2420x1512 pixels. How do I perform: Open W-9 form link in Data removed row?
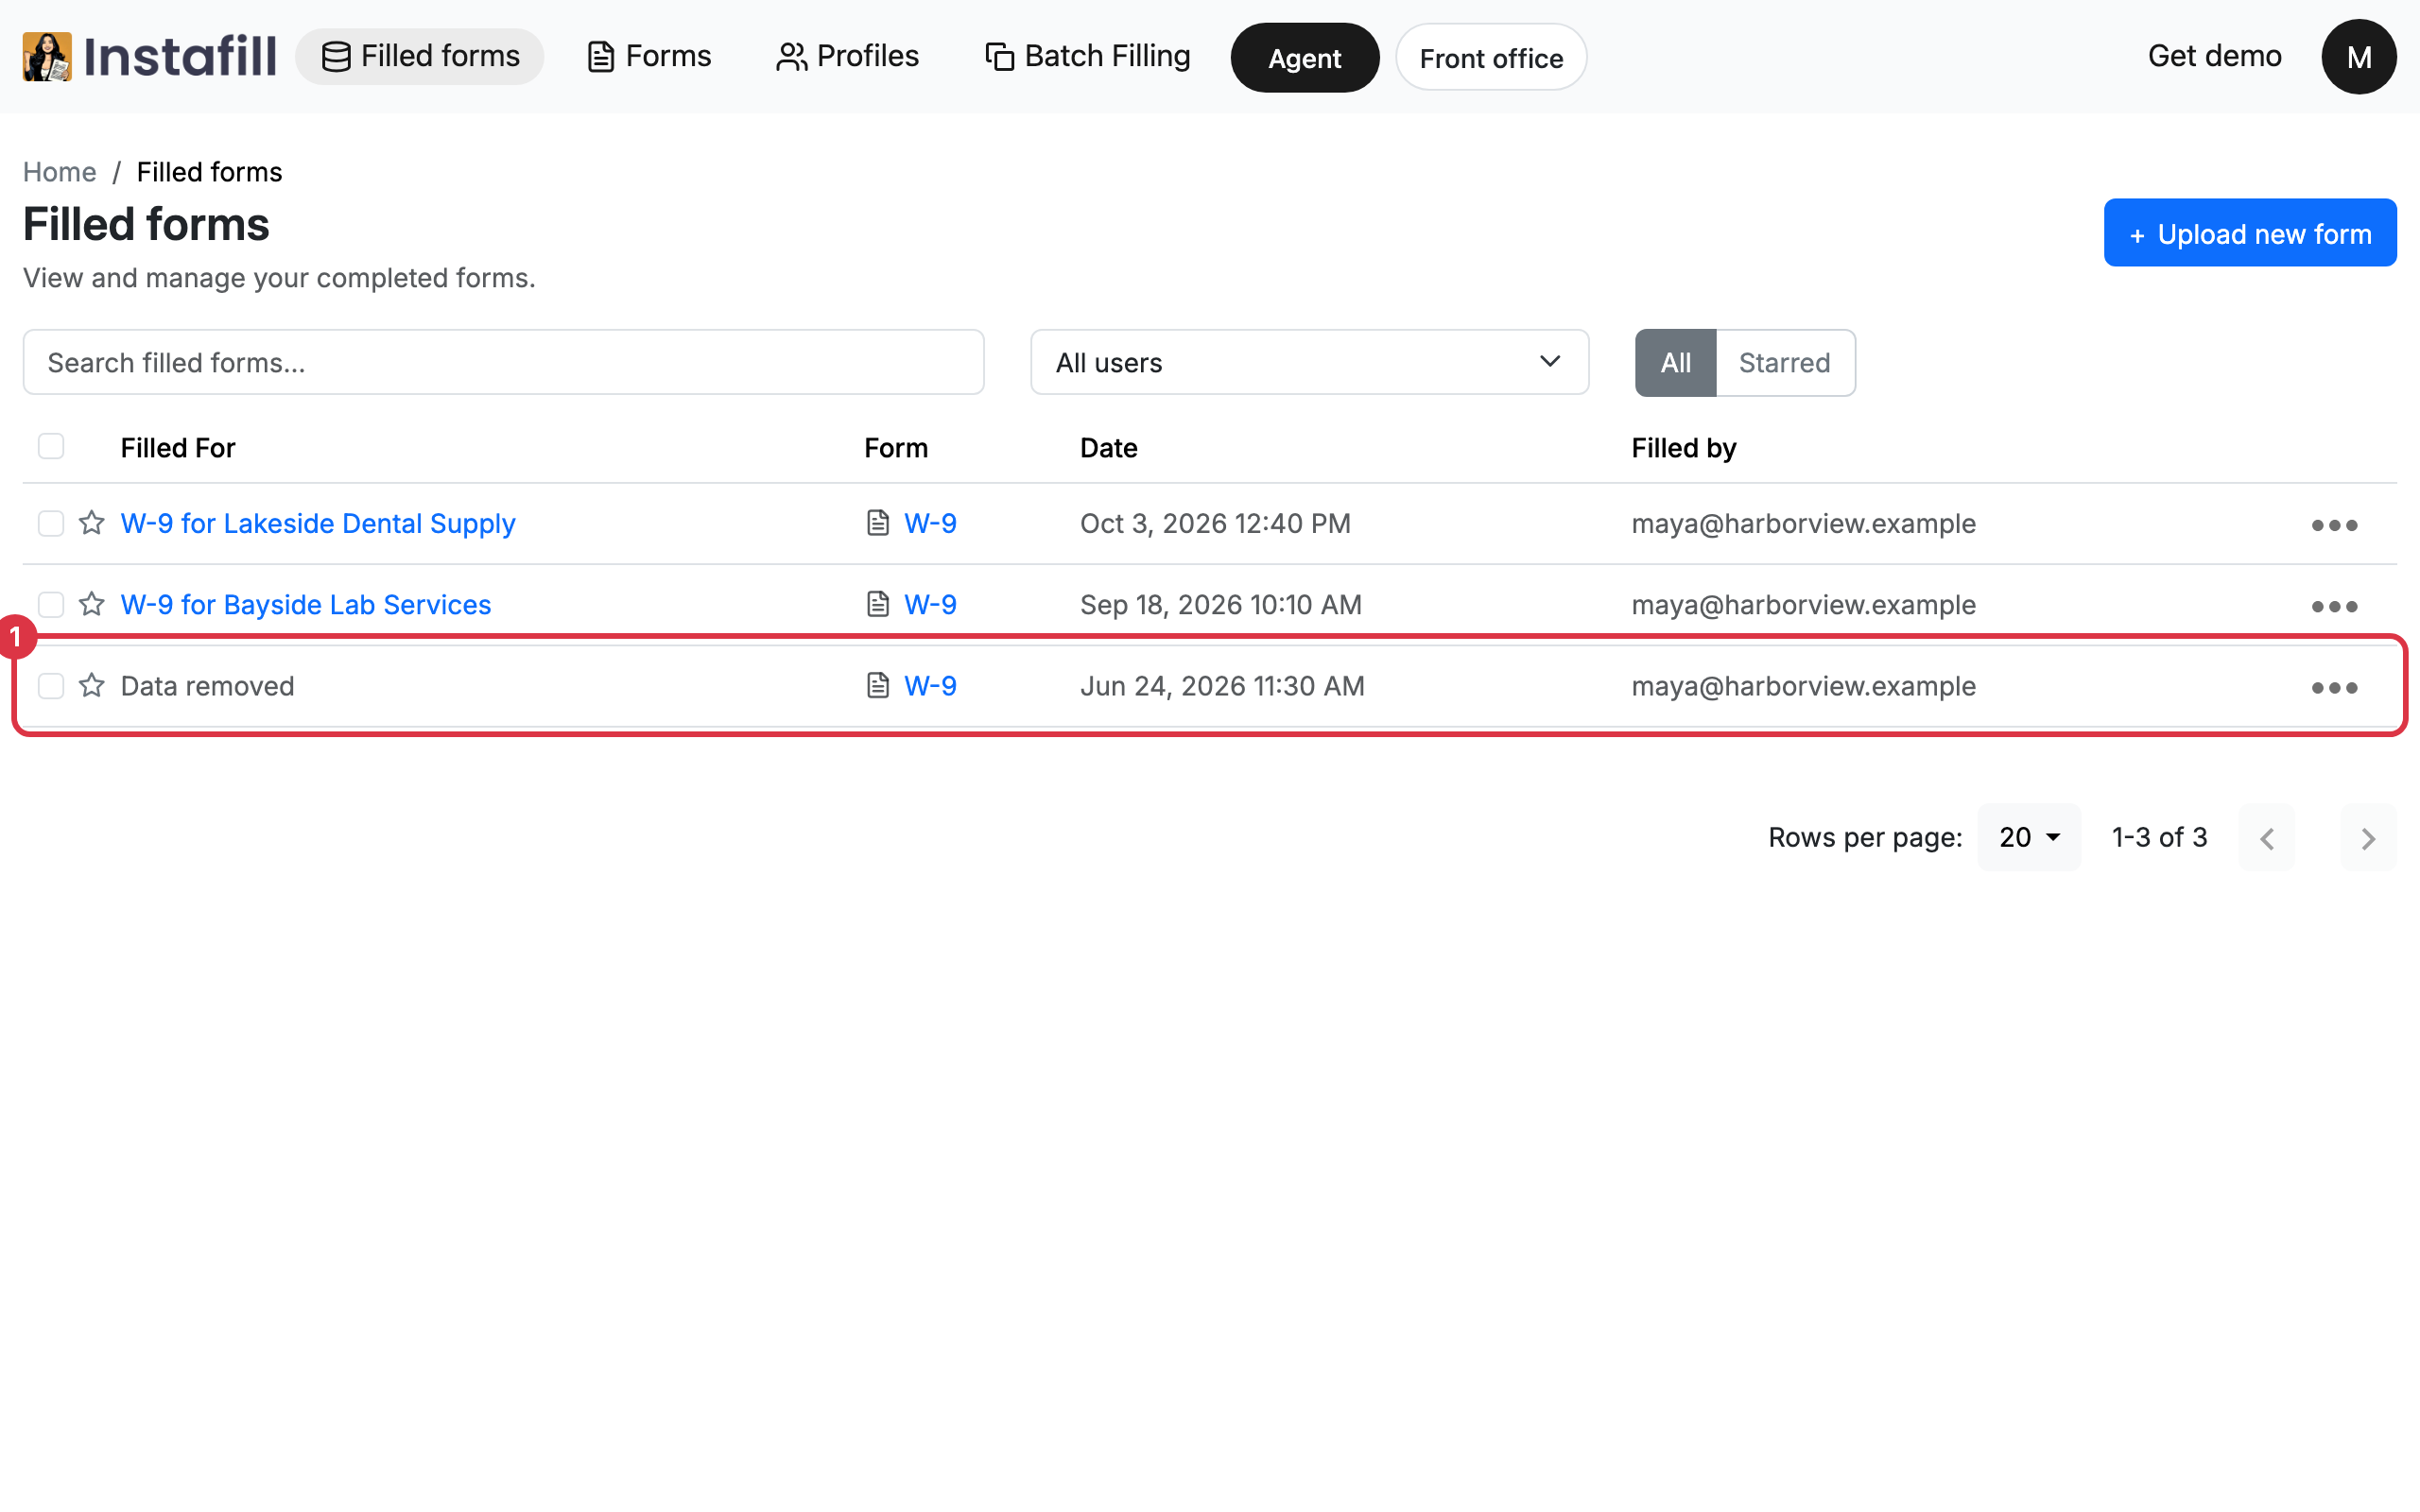930,685
